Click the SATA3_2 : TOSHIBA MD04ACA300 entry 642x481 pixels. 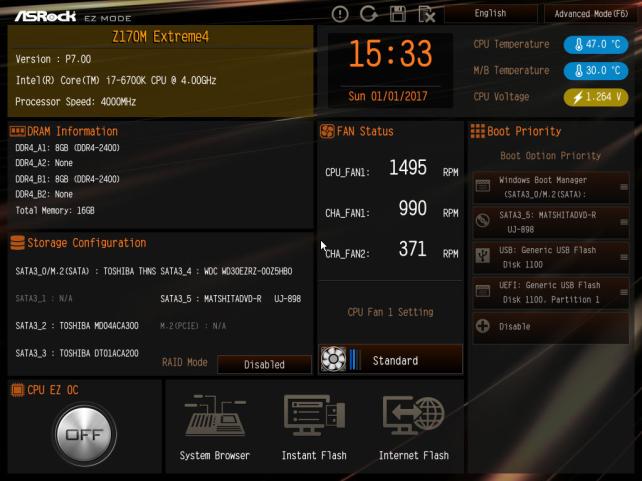click(77, 326)
